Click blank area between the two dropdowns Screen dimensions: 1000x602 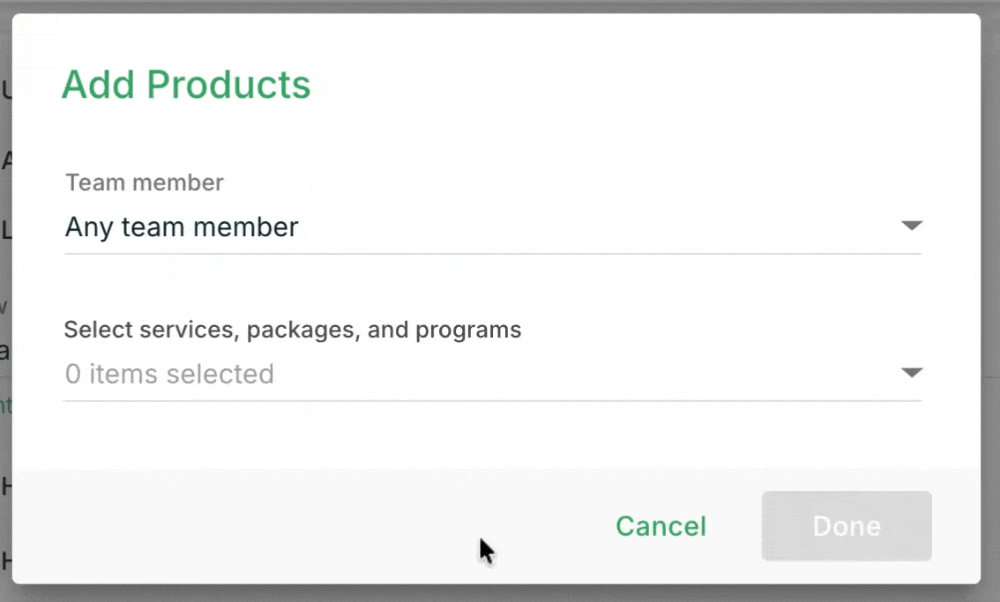point(492,287)
